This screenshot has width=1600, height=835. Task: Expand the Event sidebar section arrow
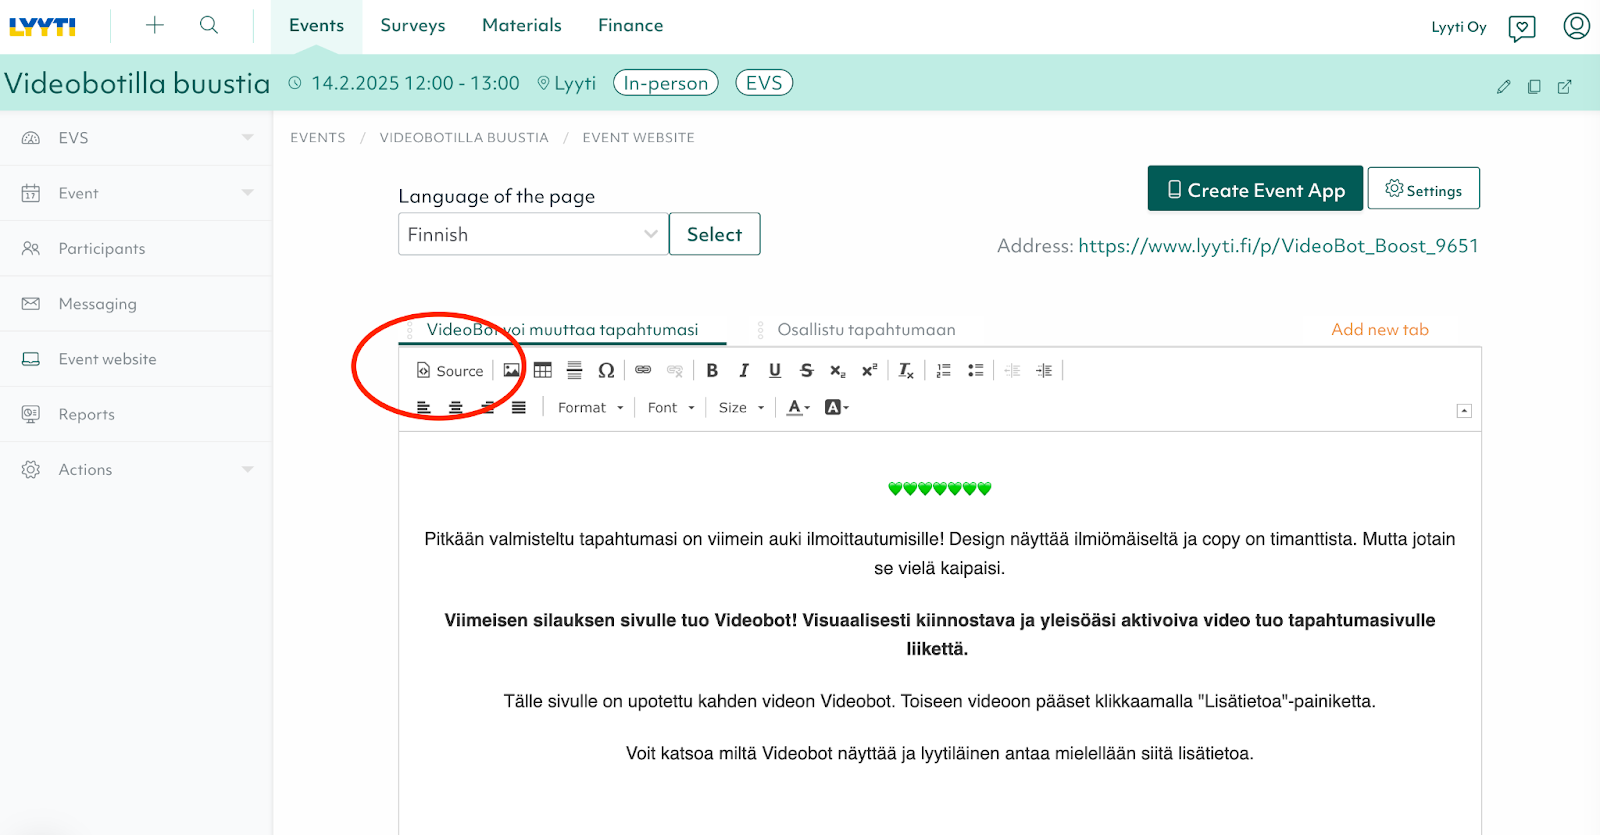click(x=247, y=192)
